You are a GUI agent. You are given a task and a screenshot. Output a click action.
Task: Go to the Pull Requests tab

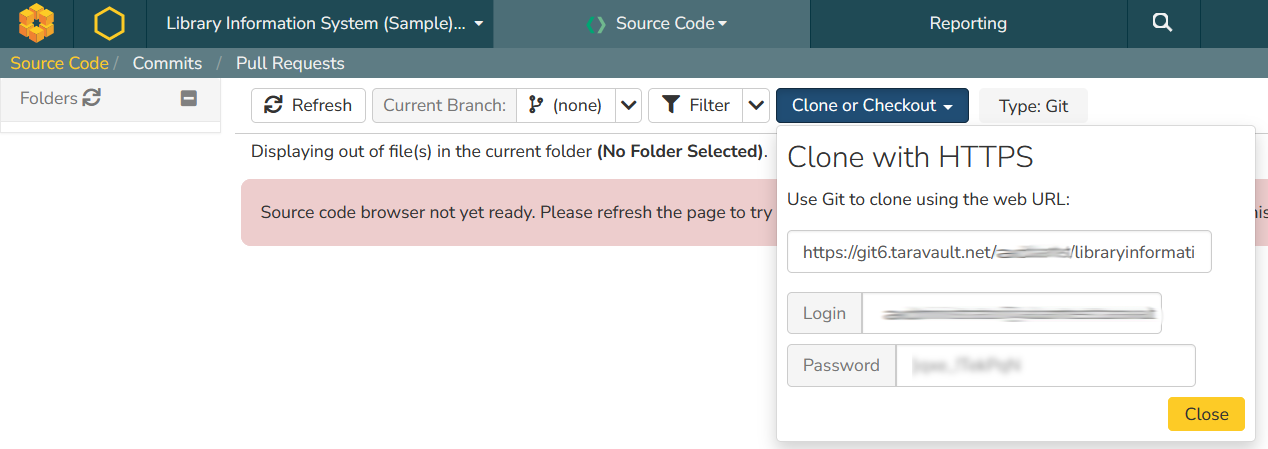(x=290, y=63)
